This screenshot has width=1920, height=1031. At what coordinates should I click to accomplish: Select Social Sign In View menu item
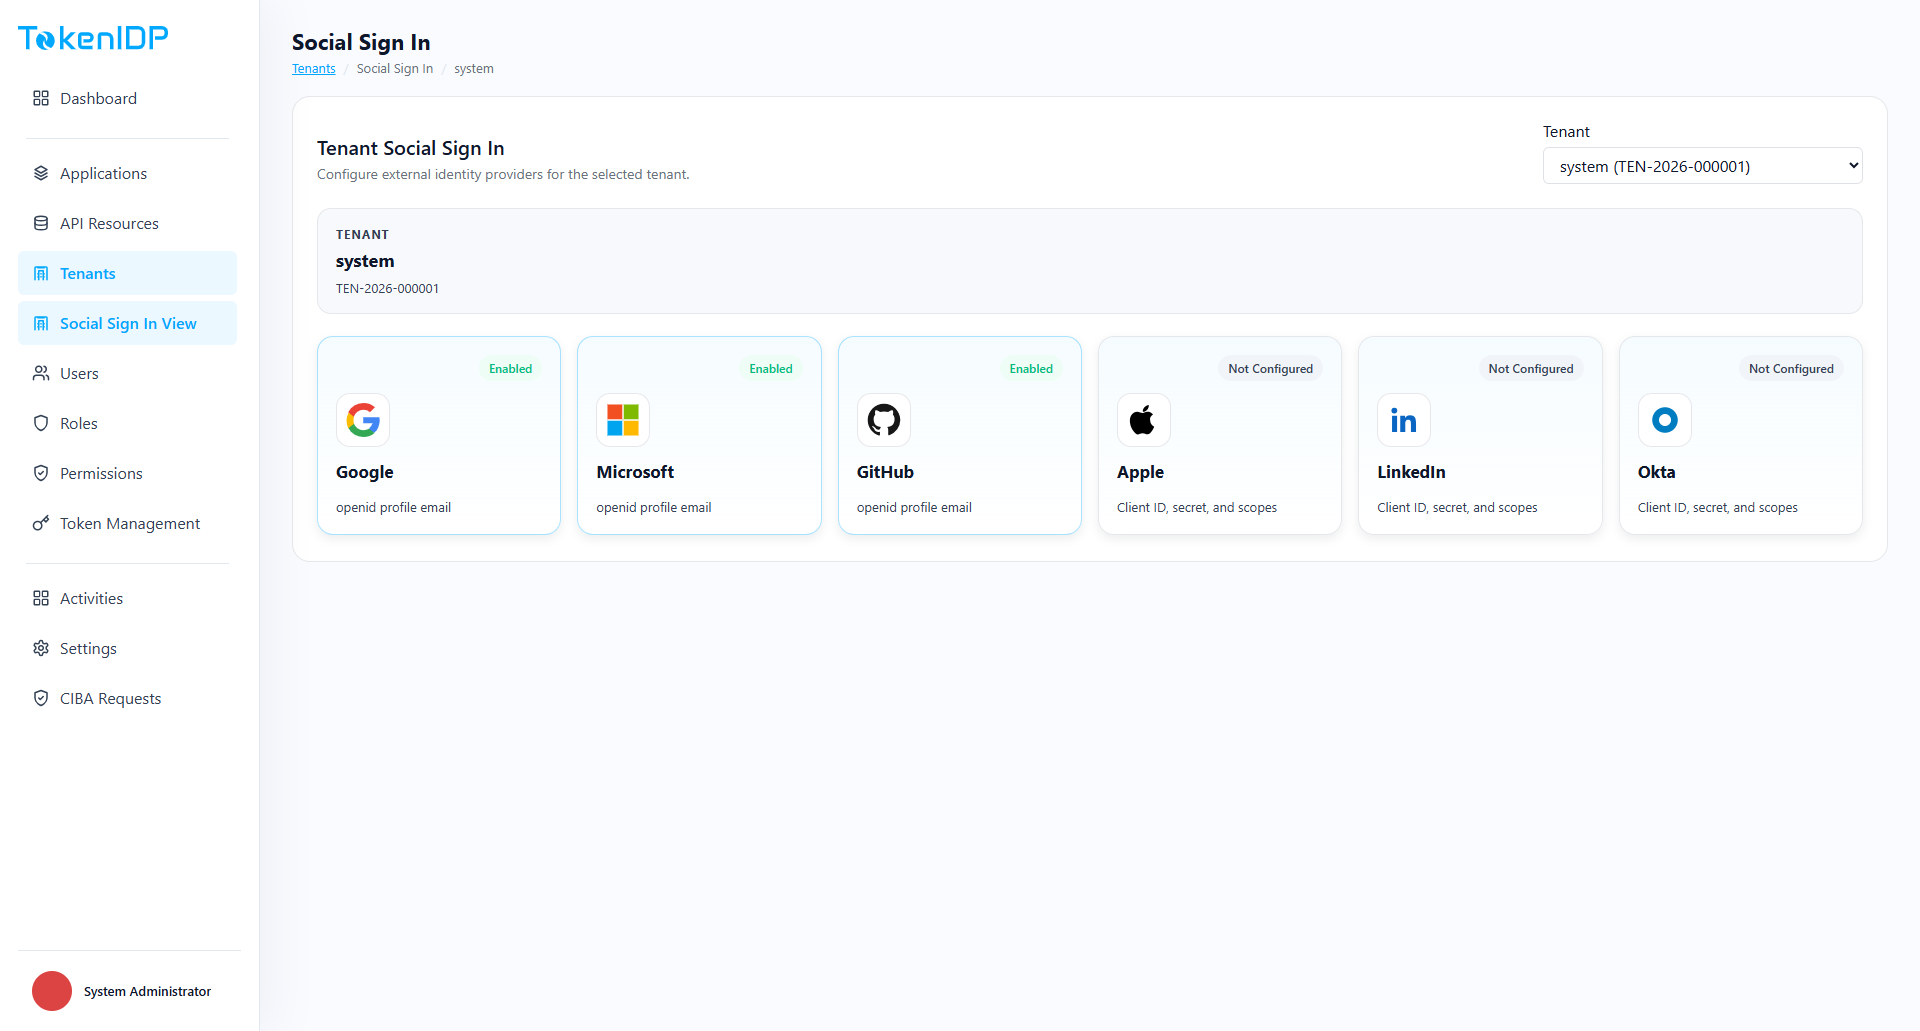pyautogui.click(x=127, y=323)
